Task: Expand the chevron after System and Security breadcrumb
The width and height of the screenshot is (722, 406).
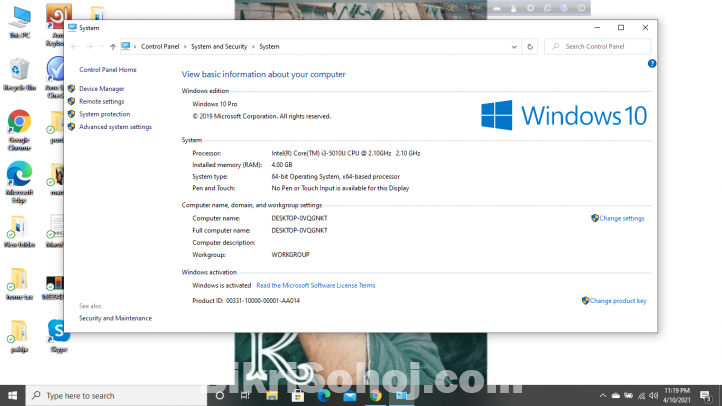Action: (253, 46)
